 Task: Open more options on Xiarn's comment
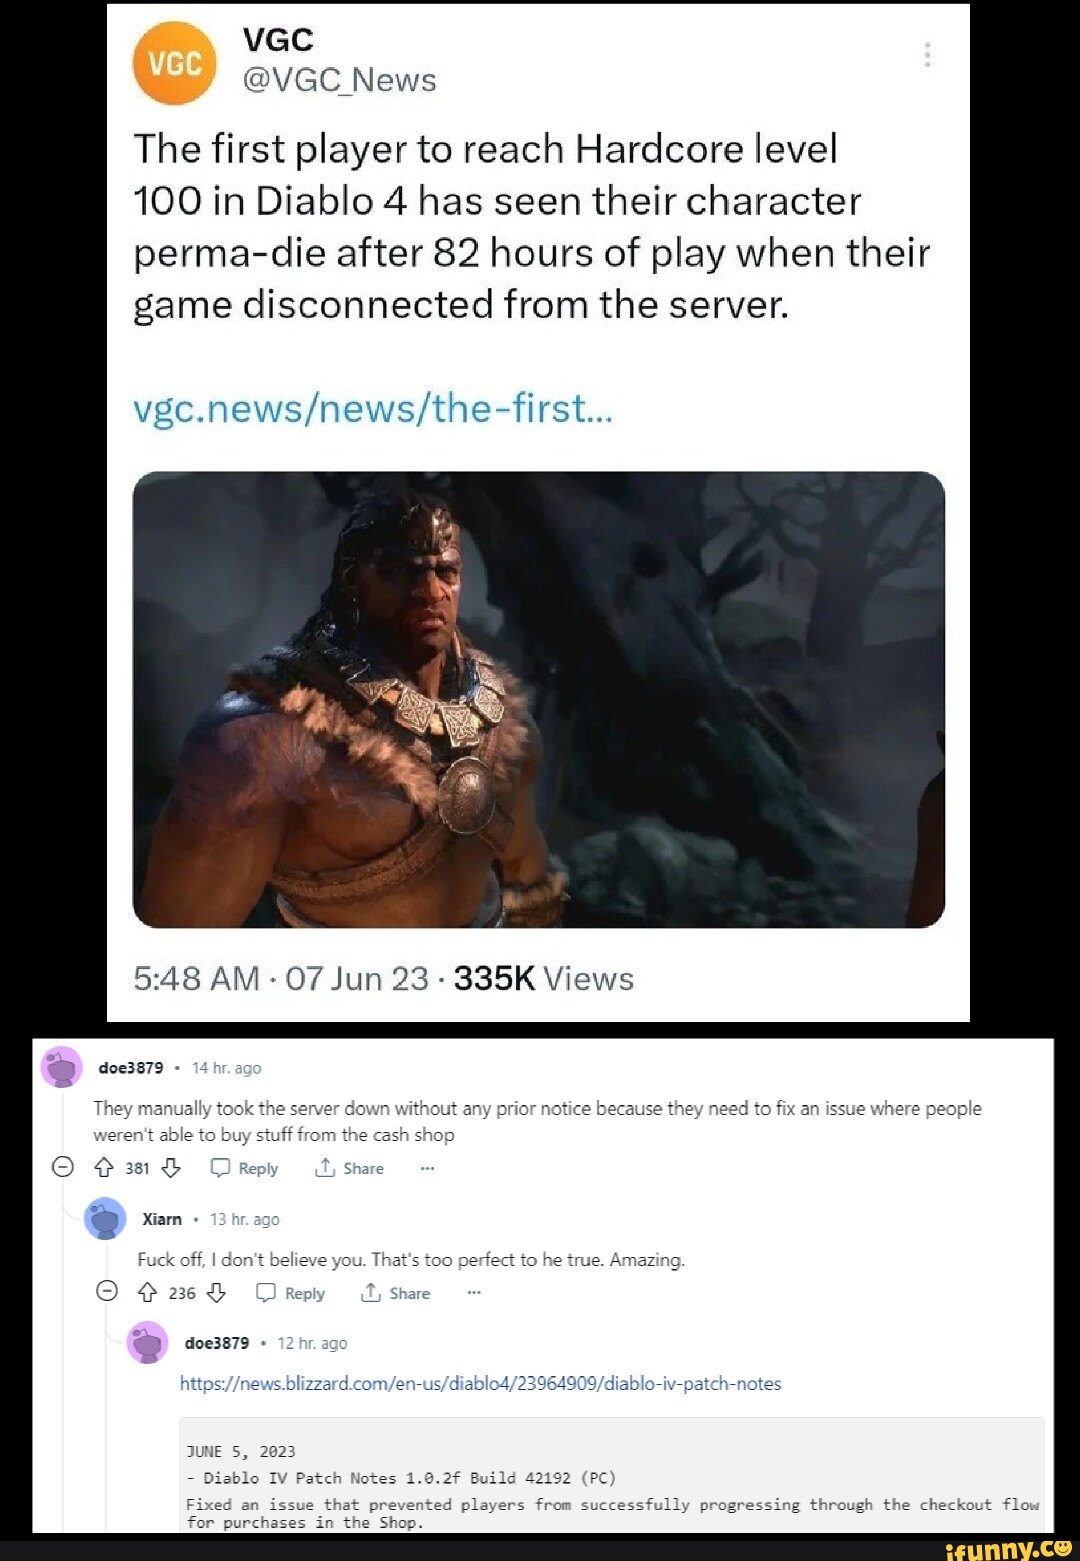pyautogui.click(x=474, y=1293)
